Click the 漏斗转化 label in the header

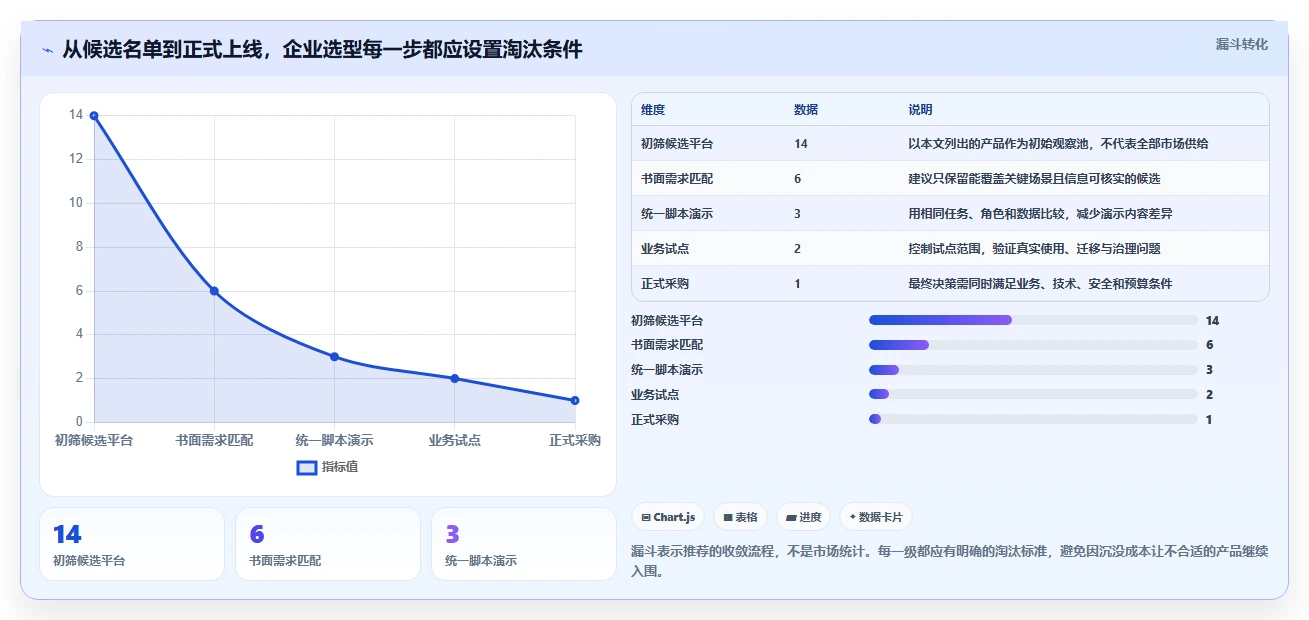pos(1242,44)
